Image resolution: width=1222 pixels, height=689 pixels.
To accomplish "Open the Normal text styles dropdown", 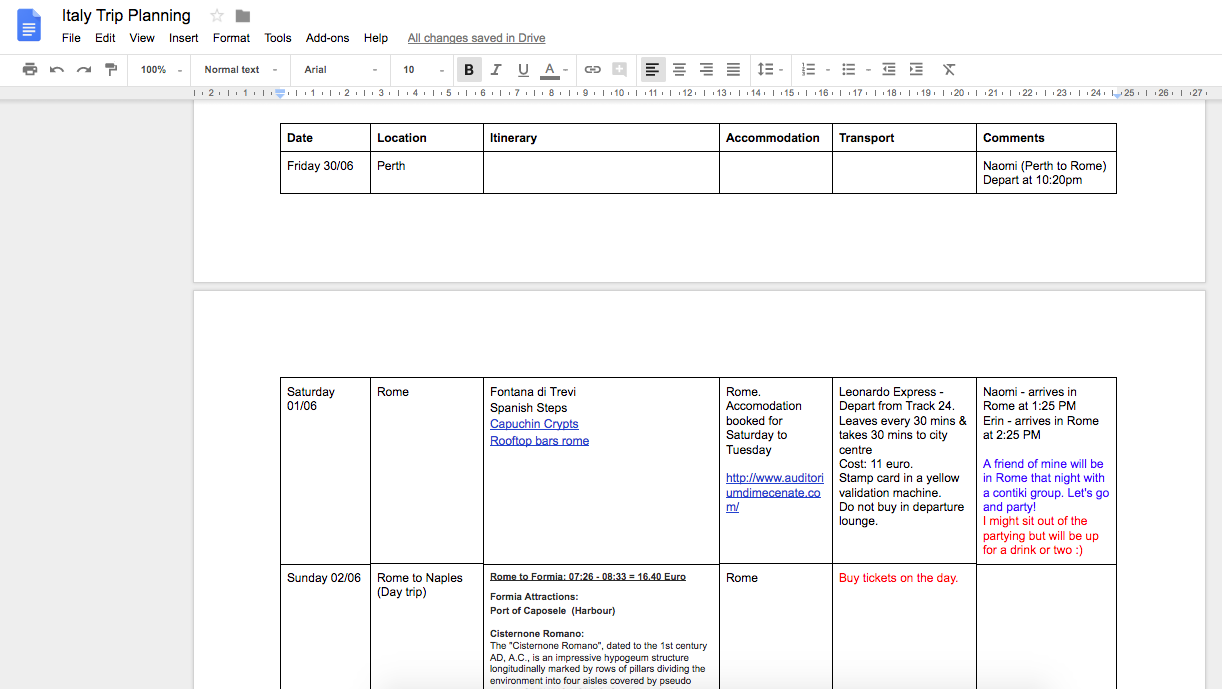I will (x=241, y=70).
